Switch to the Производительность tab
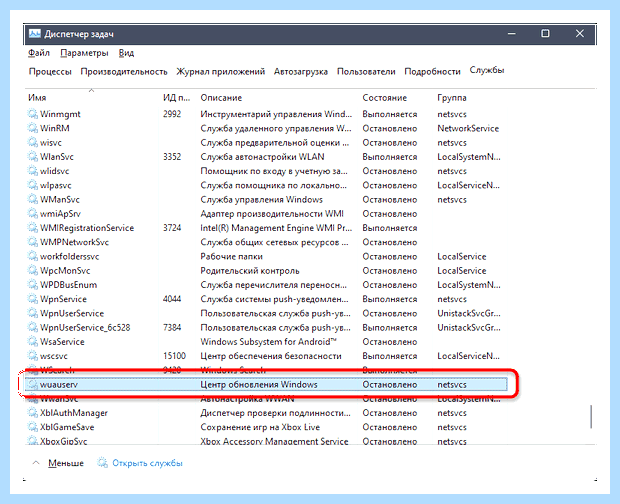The image size is (620, 504). (x=124, y=72)
